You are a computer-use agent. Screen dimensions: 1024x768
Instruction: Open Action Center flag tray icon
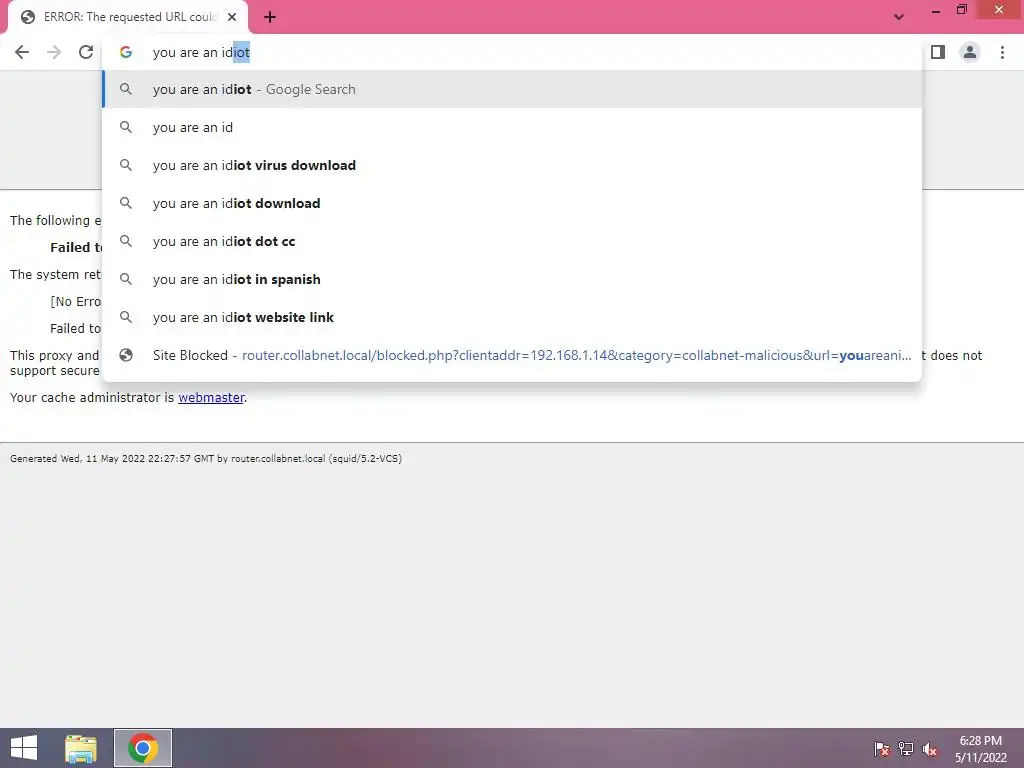point(882,749)
